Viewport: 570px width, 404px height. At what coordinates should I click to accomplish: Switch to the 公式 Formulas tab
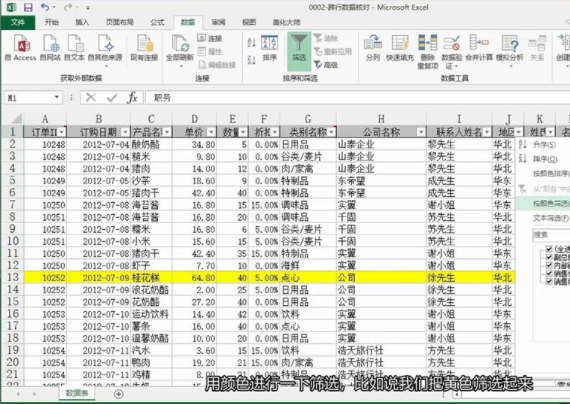(157, 22)
